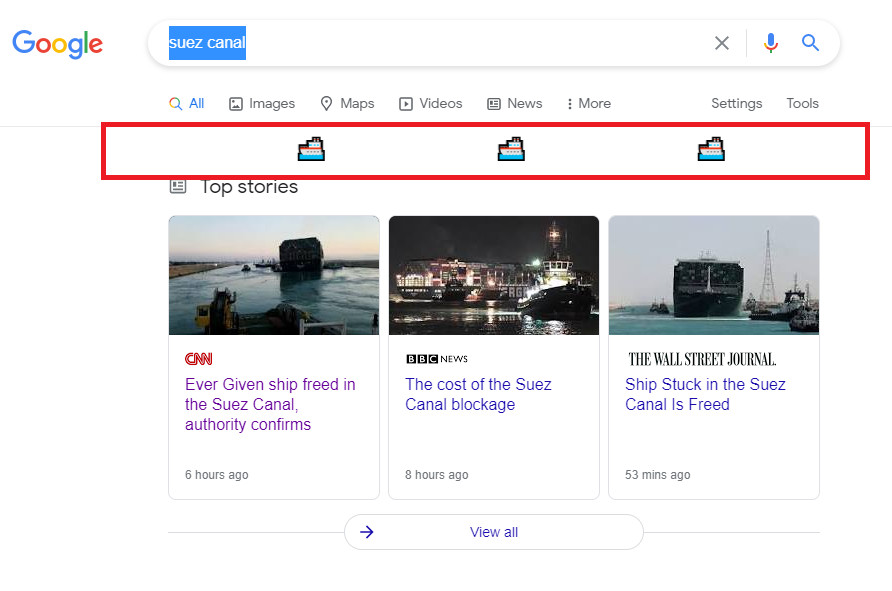Viewport: 892px width, 591px height.
Task: Open the Settings menu
Action: pyautogui.click(x=736, y=104)
